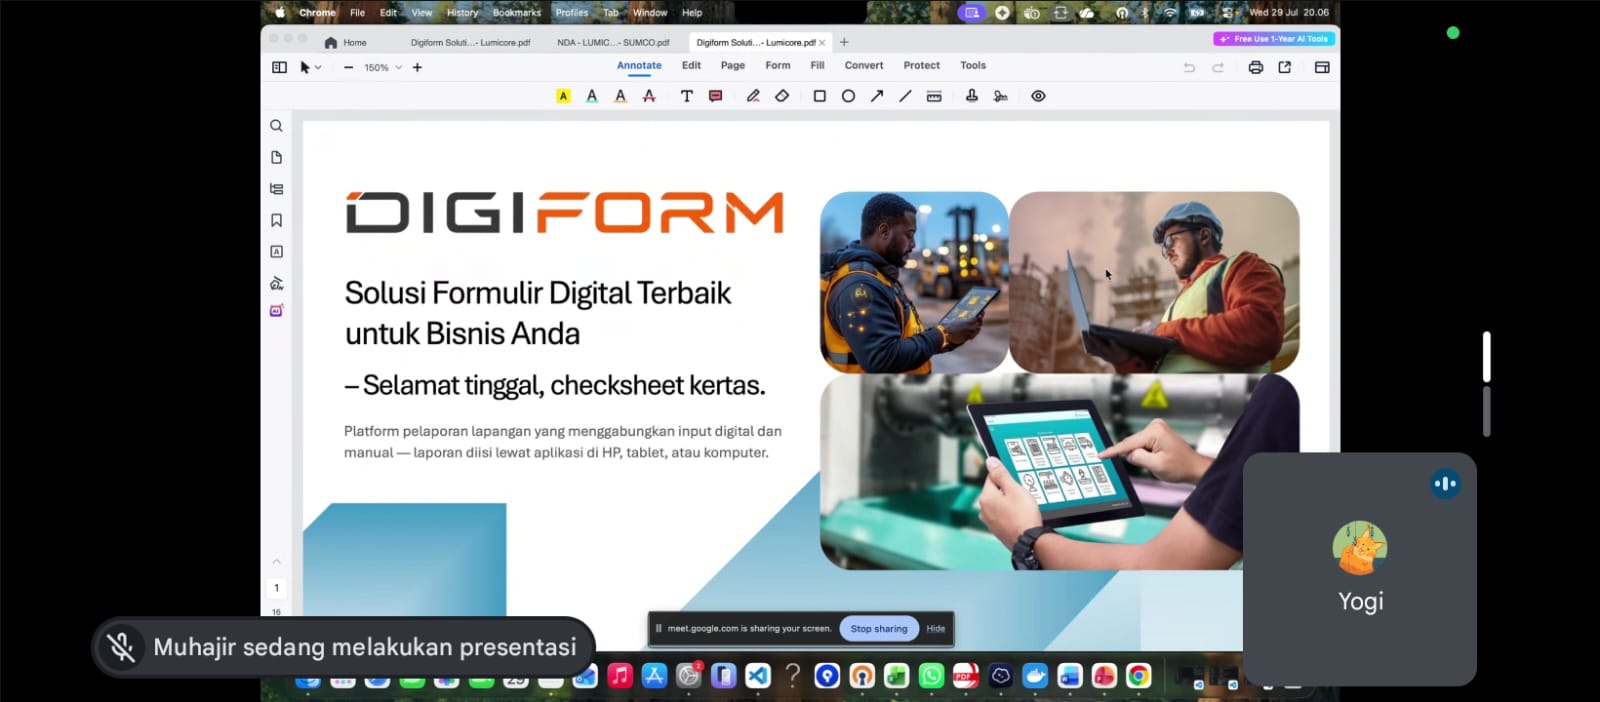This screenshot has width=1600, height=702.
Task: Open the Window menu in menu bar
Action: point(650,12)
